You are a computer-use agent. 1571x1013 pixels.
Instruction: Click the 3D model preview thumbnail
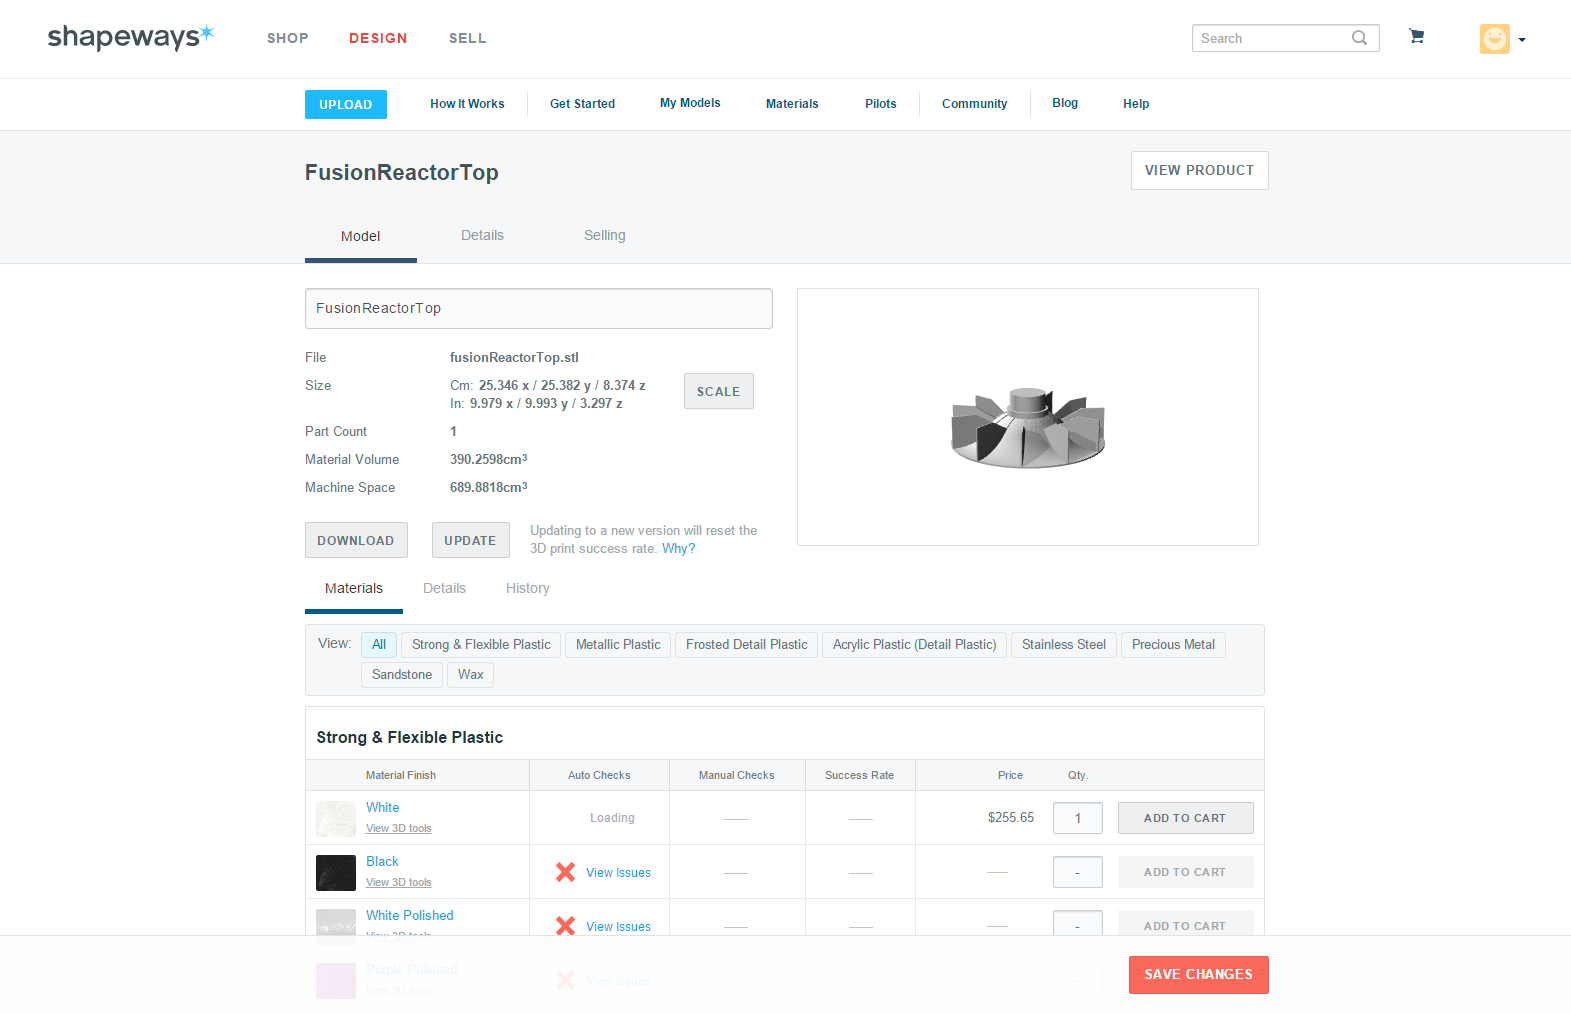[x=1027, y=417]
